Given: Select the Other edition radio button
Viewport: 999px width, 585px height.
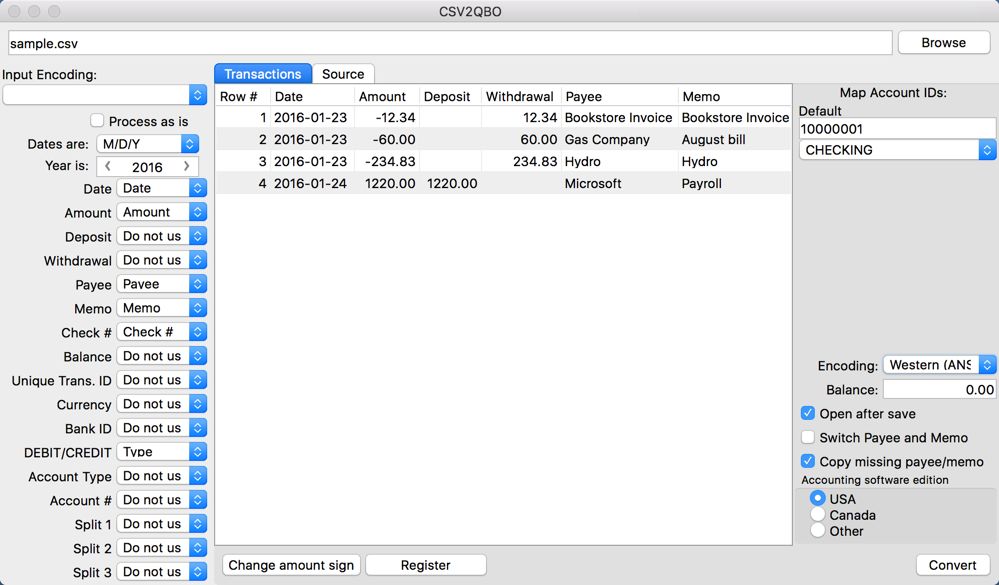Looking at the screenshot, I should tap(817, 530).
